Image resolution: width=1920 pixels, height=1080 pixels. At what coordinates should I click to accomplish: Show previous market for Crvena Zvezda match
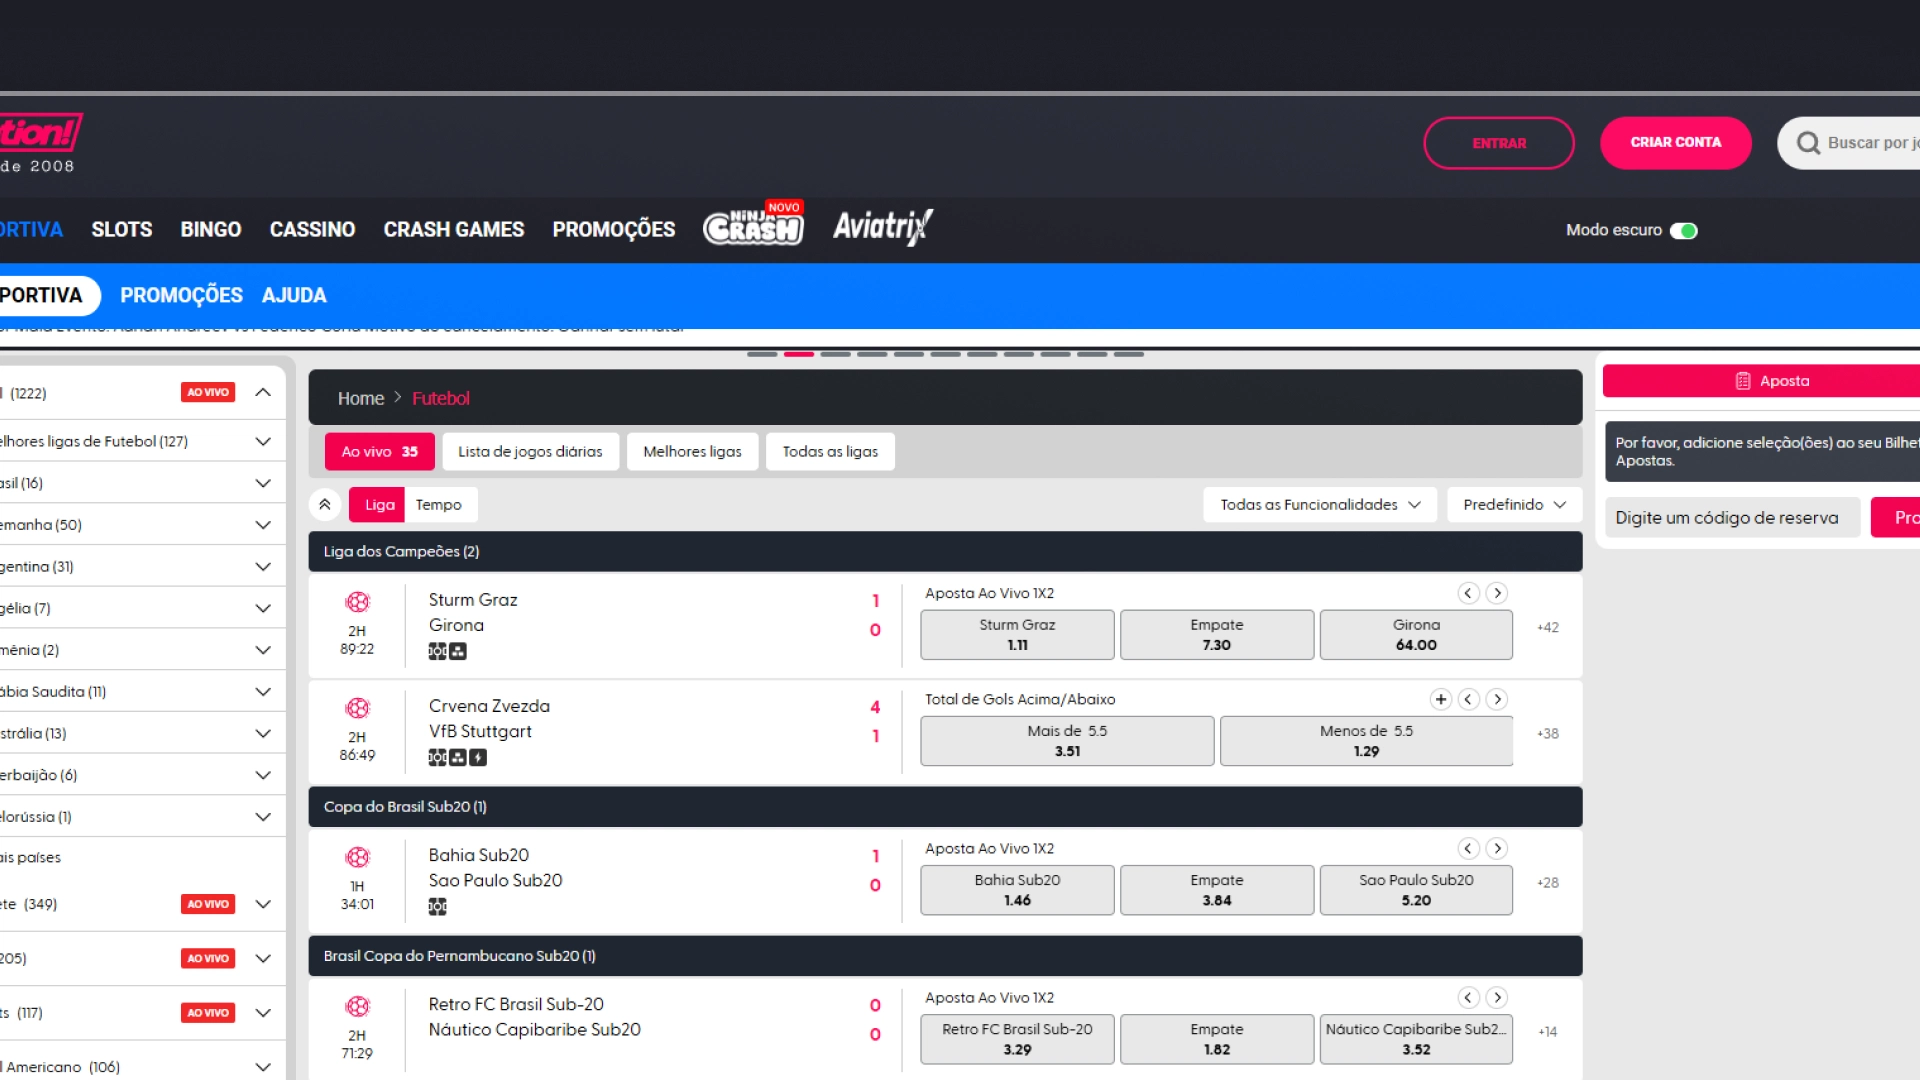(1468, 699)
